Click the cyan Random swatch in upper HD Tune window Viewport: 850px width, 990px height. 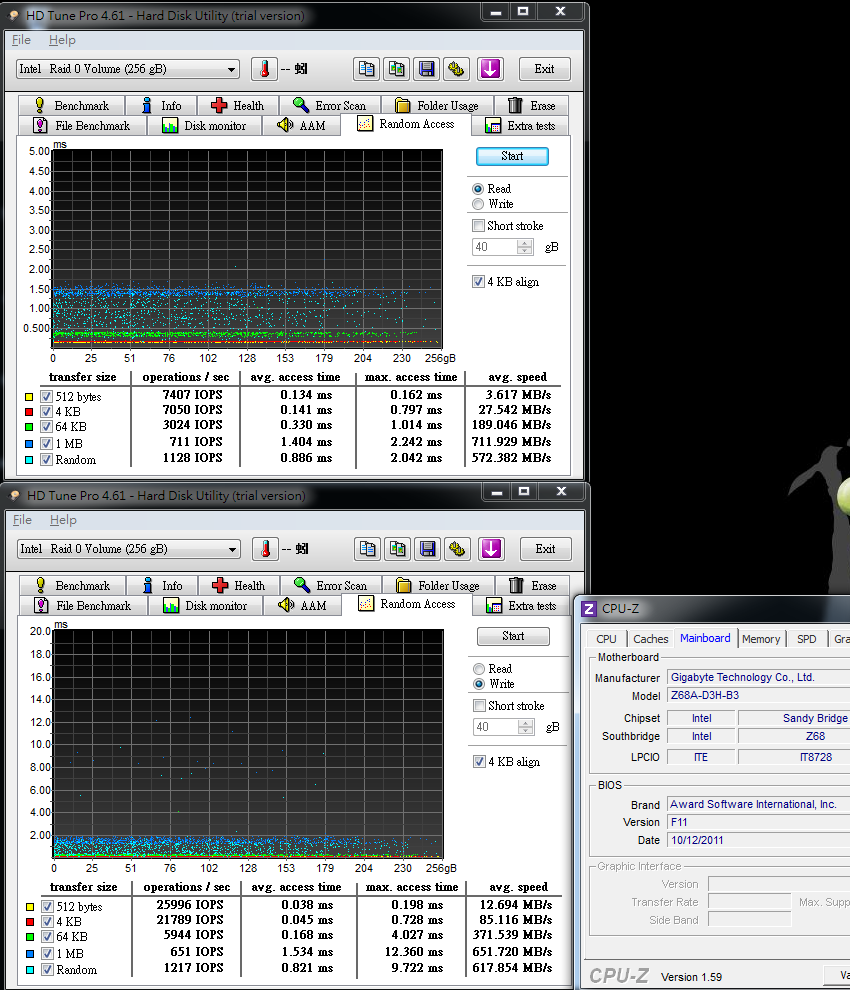click(29, 460)
